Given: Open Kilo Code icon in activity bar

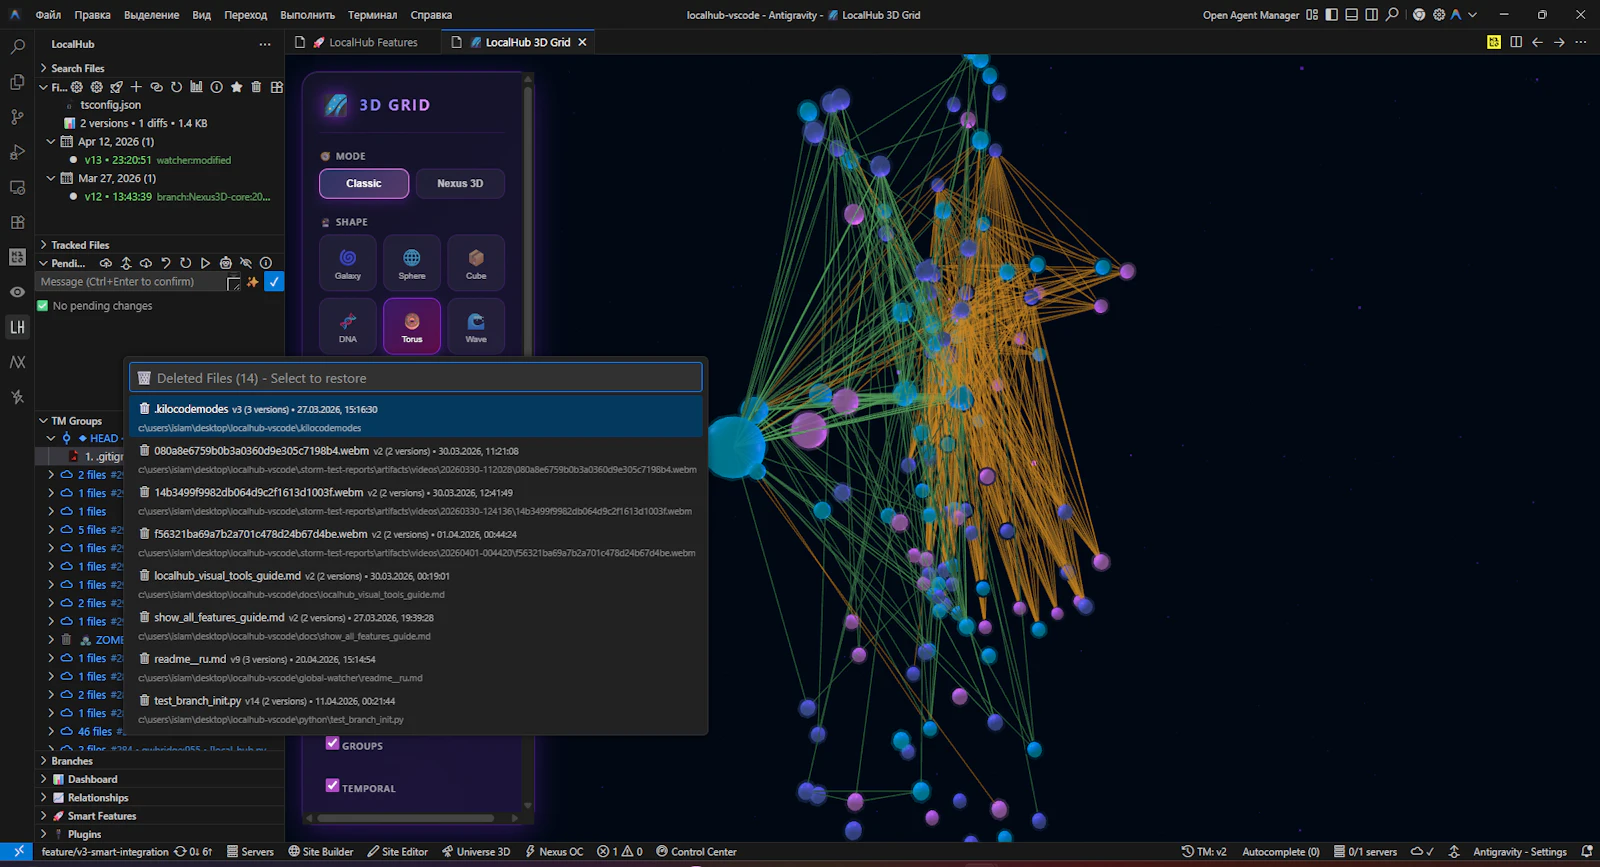Looking at the screenshot, I should [x=17, y=257].
